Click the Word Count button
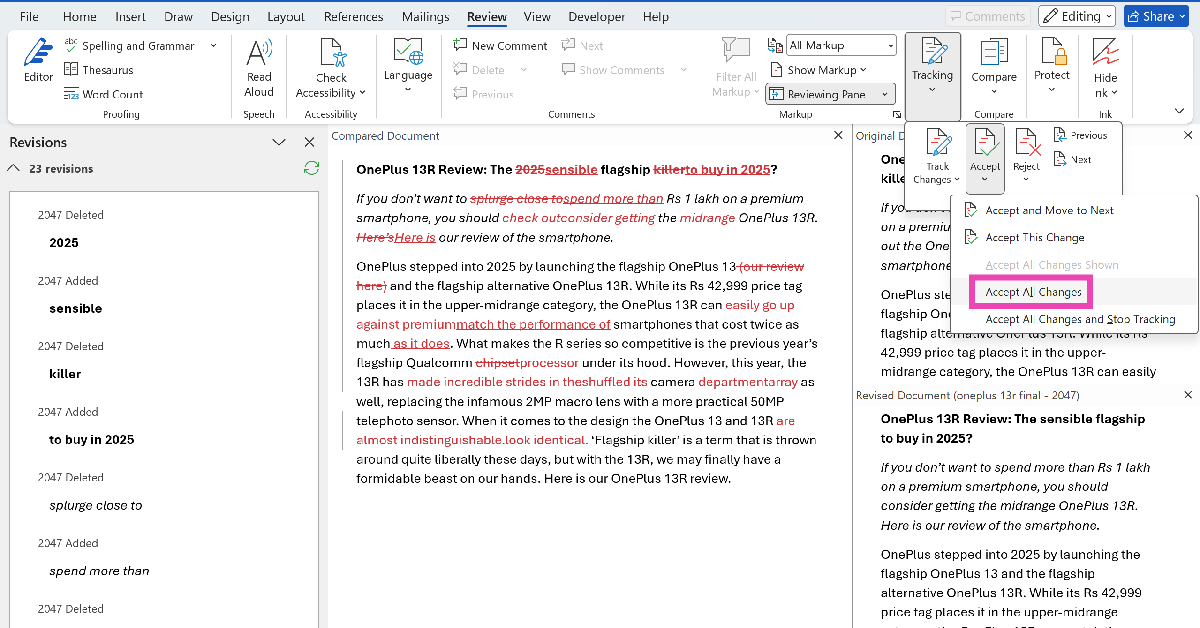 (x=103, y=94)
